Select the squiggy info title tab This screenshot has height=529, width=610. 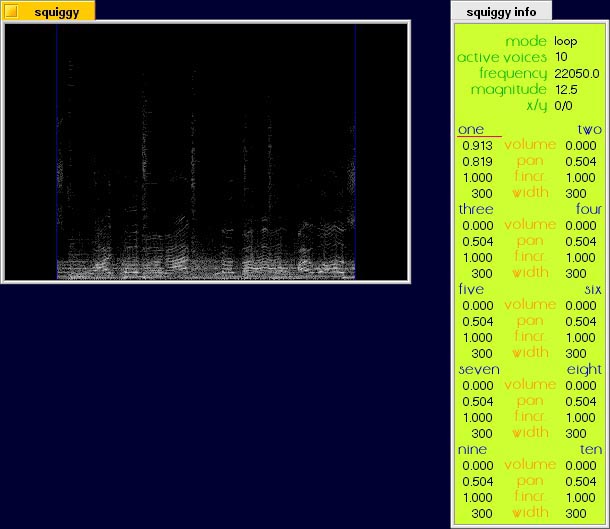(501, 11)
